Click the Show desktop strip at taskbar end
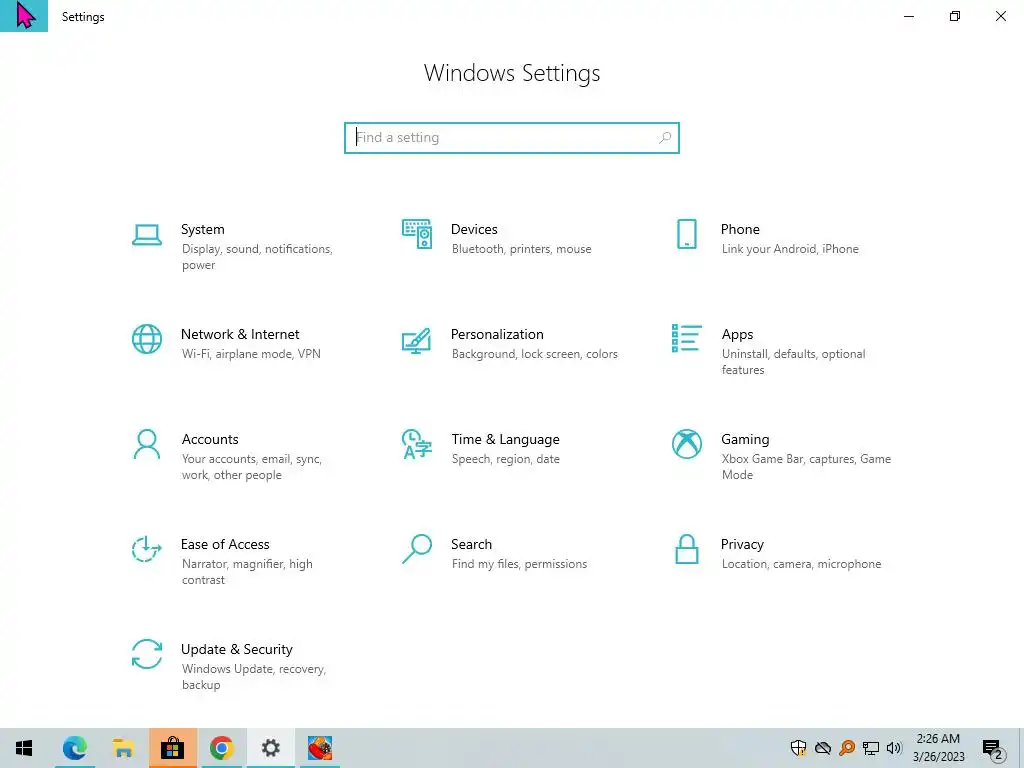Screen dimensions: 1024x768 (x=1021, y=748)
